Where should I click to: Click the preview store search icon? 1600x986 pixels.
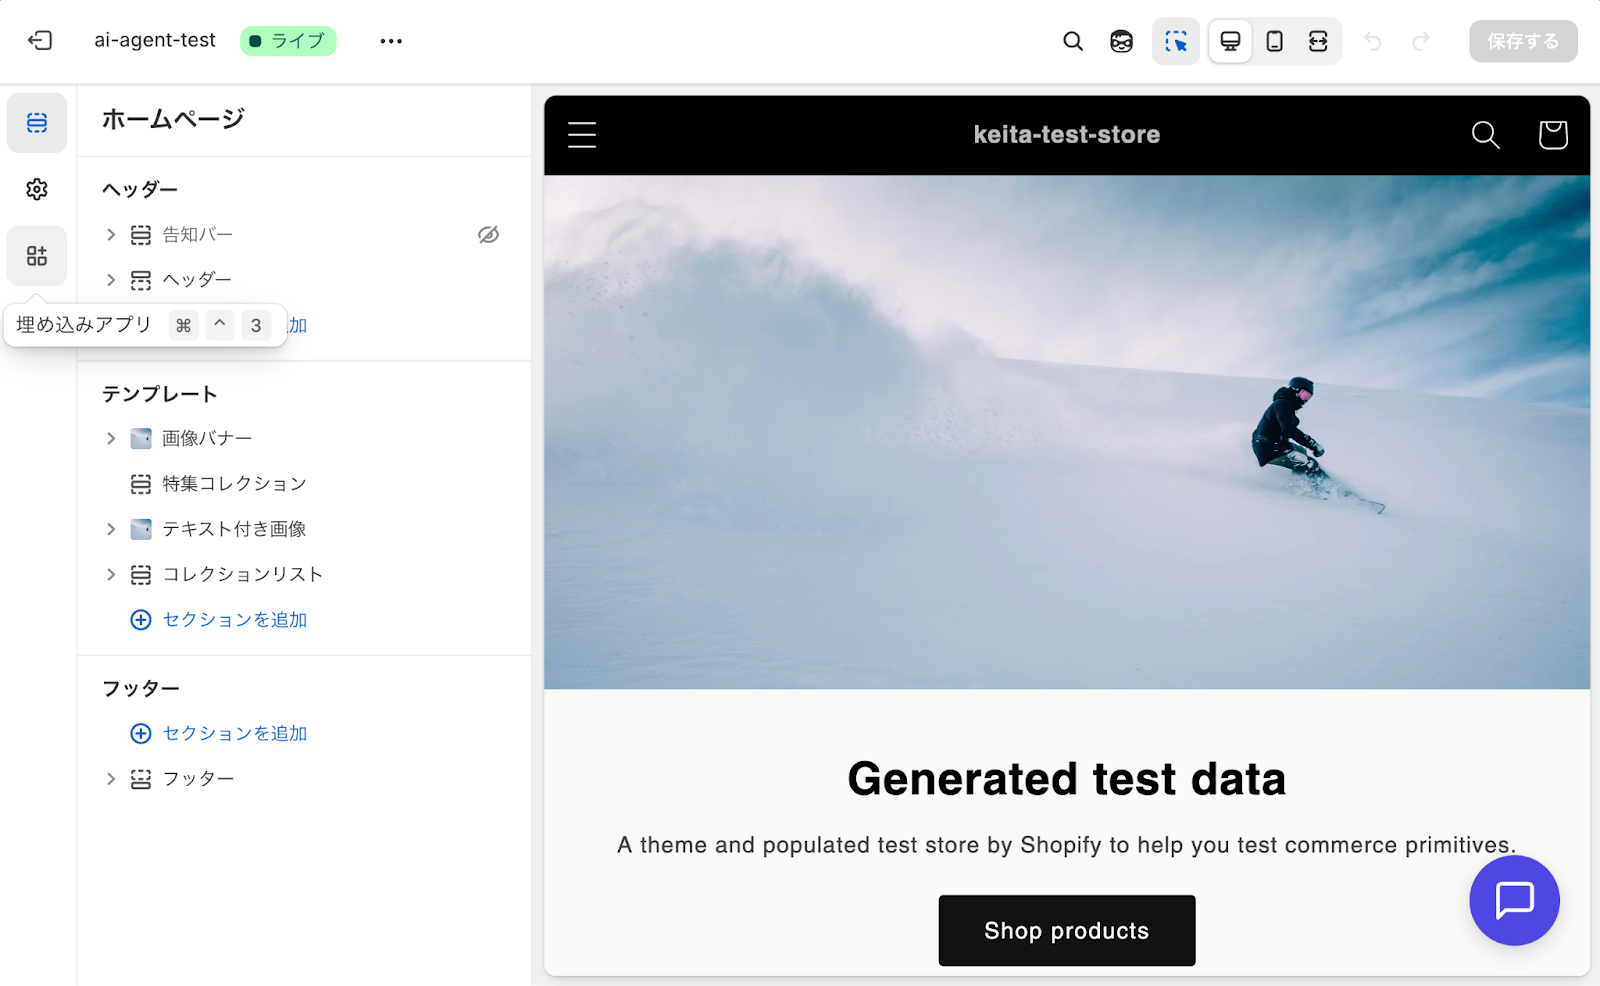[x=1486, y=135]
